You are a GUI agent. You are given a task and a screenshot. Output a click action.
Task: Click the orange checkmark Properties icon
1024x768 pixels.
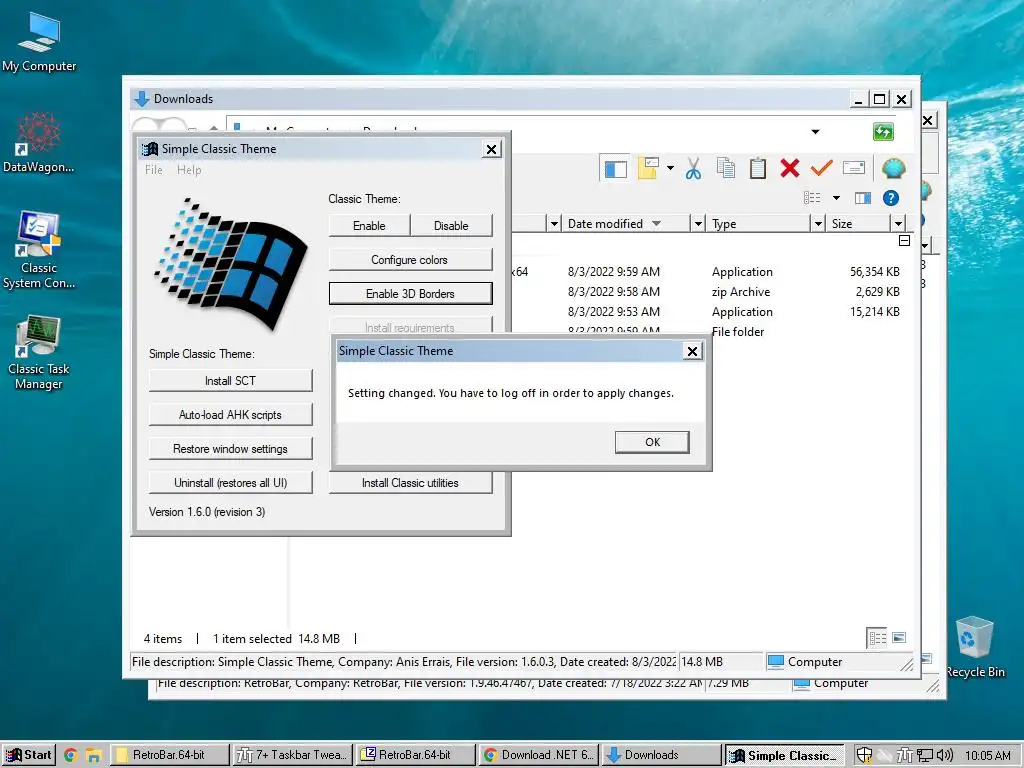coord(822,168)
